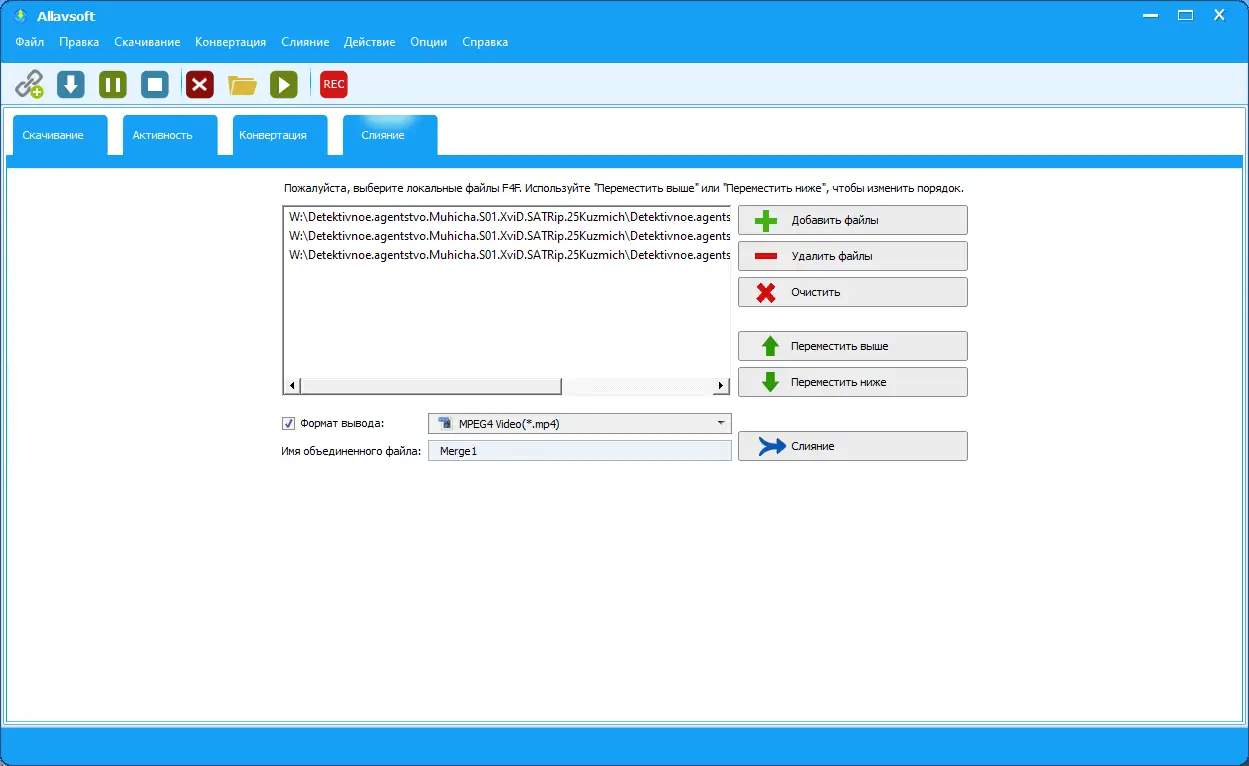Open the MPEG4 Video output format dropdown

[580, 424]
